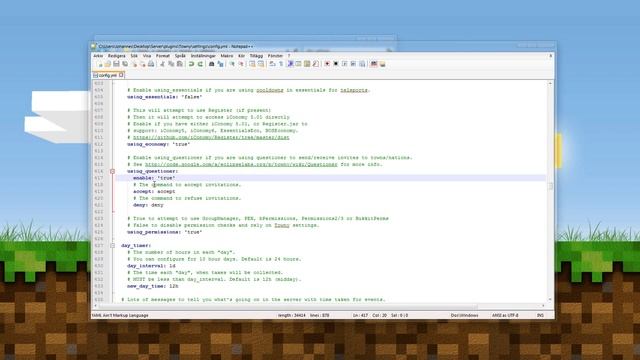Toggle the Indent Guide toolbar icon
Screen dimensions: 640x360
(290, 64)
